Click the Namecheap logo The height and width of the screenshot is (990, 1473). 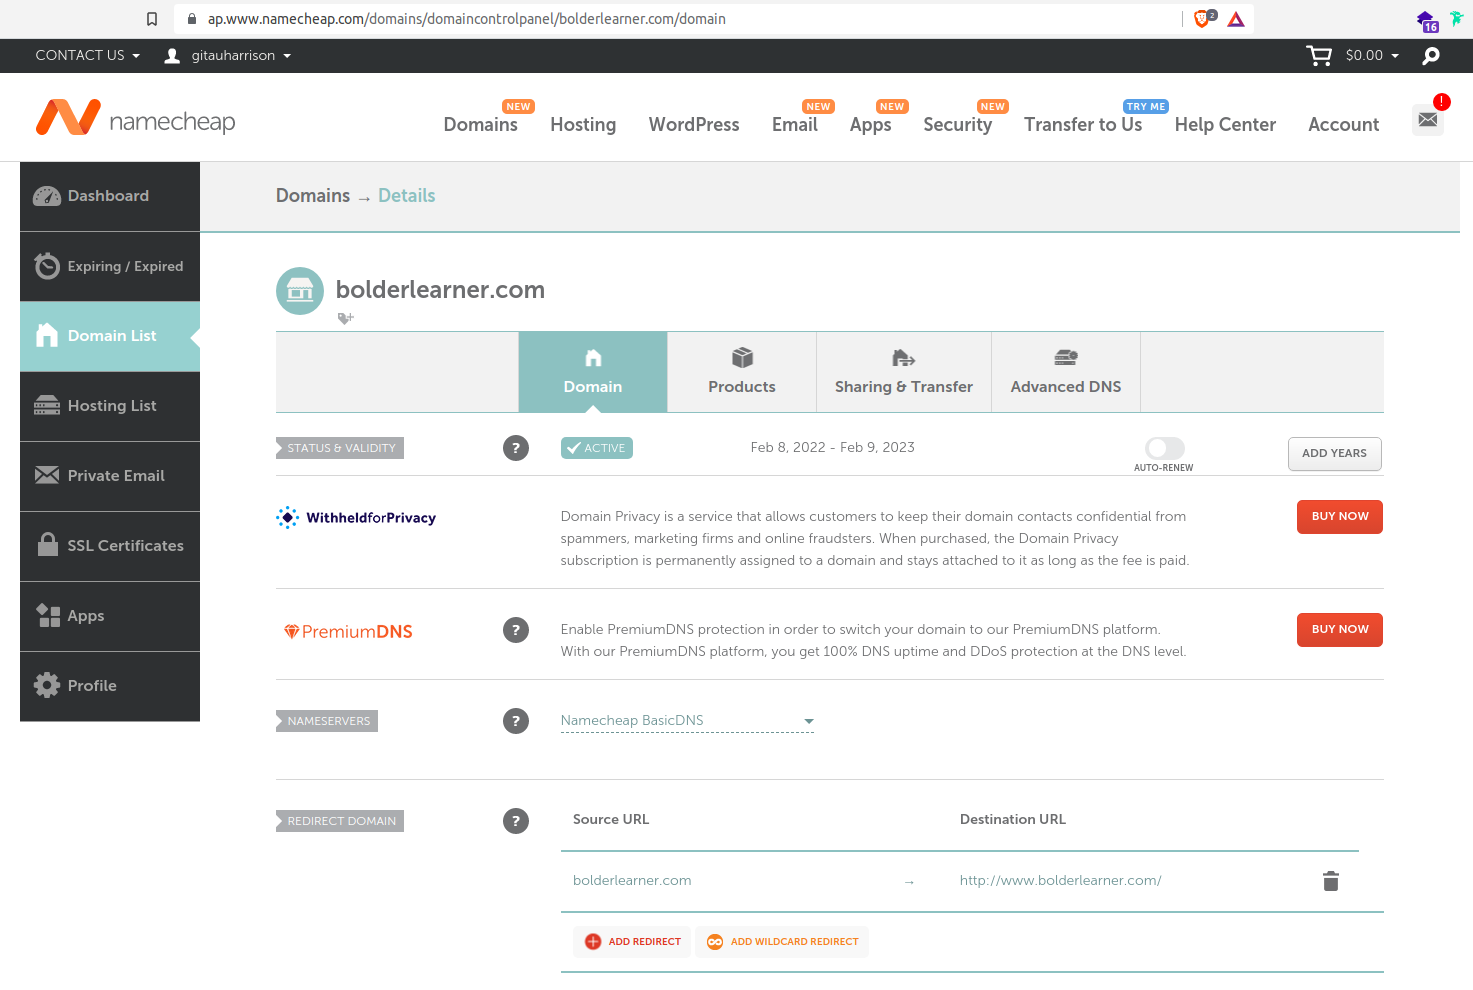pyautogui.click(x=135, y=118)
